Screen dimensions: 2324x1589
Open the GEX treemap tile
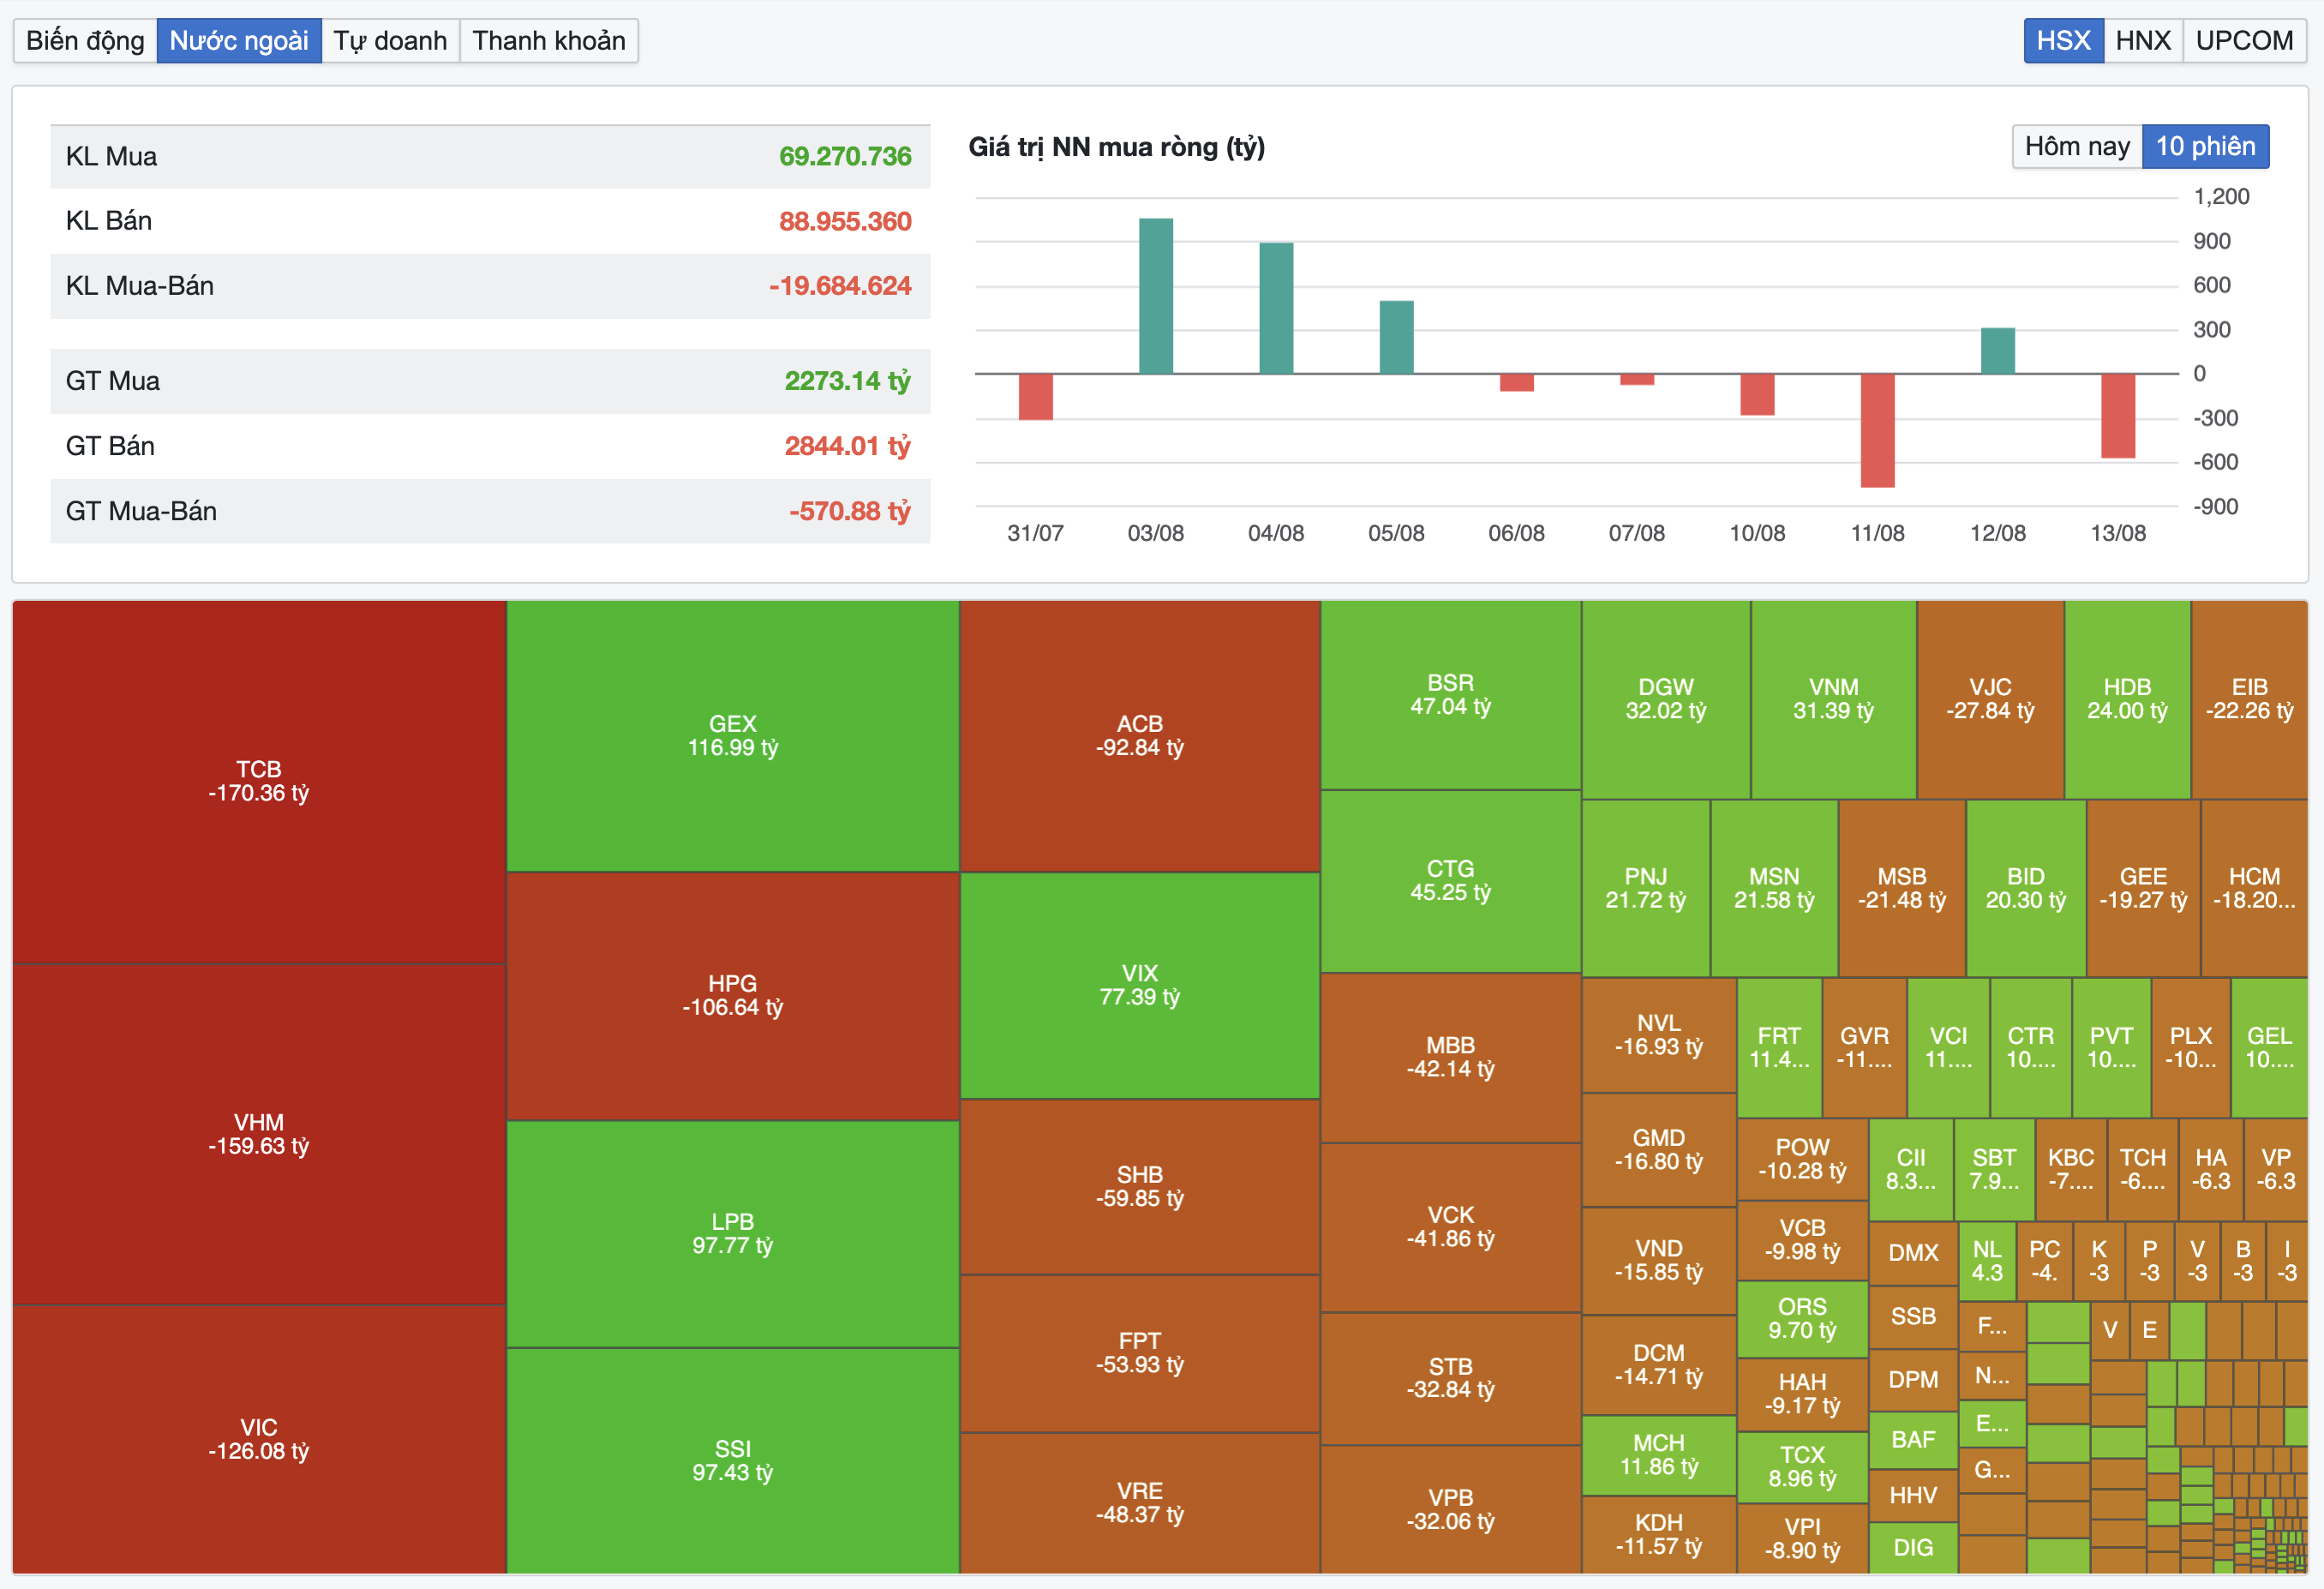(733, 736)
